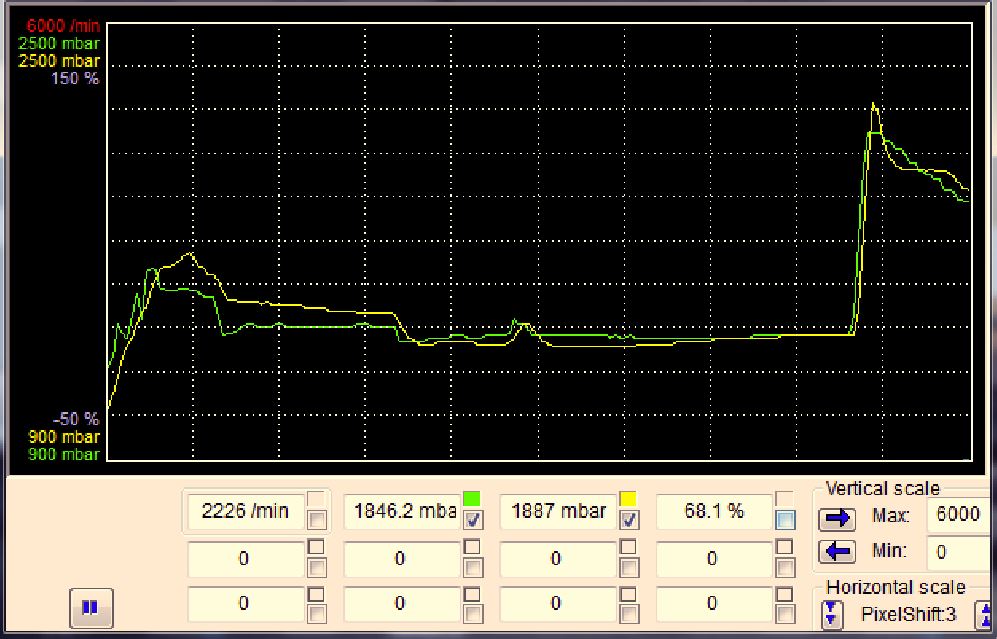Image resolution: width=997 pixels, height=639 pixels.
Task: Tick the checkbox beside the 2226 /min field
Action: click(316, 520)
